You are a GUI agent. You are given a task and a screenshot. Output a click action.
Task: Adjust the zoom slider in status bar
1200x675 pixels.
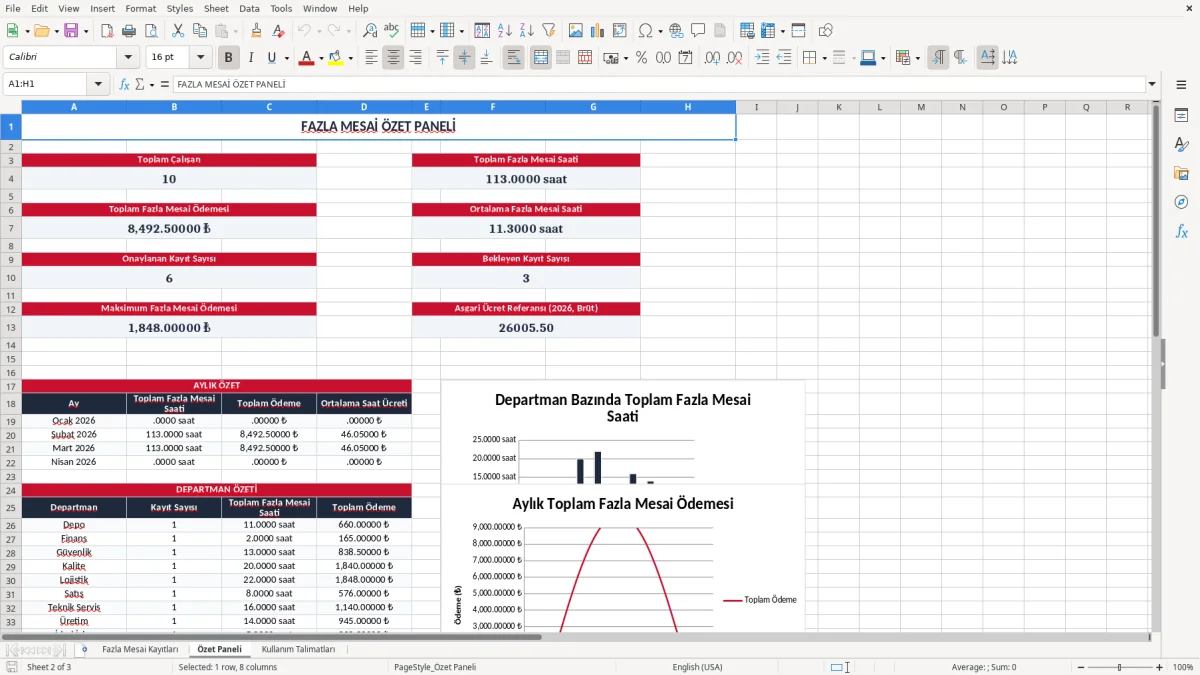(1119, 667)
